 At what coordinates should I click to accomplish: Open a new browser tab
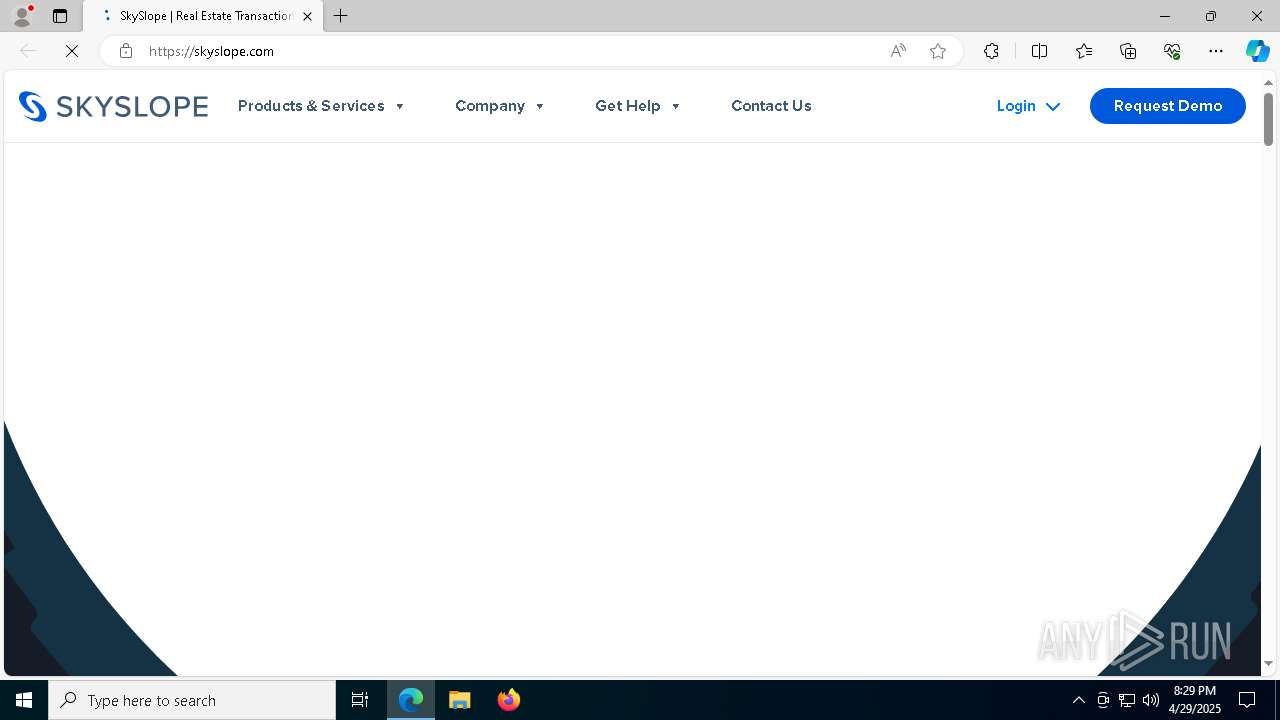(x=341, y=16)
